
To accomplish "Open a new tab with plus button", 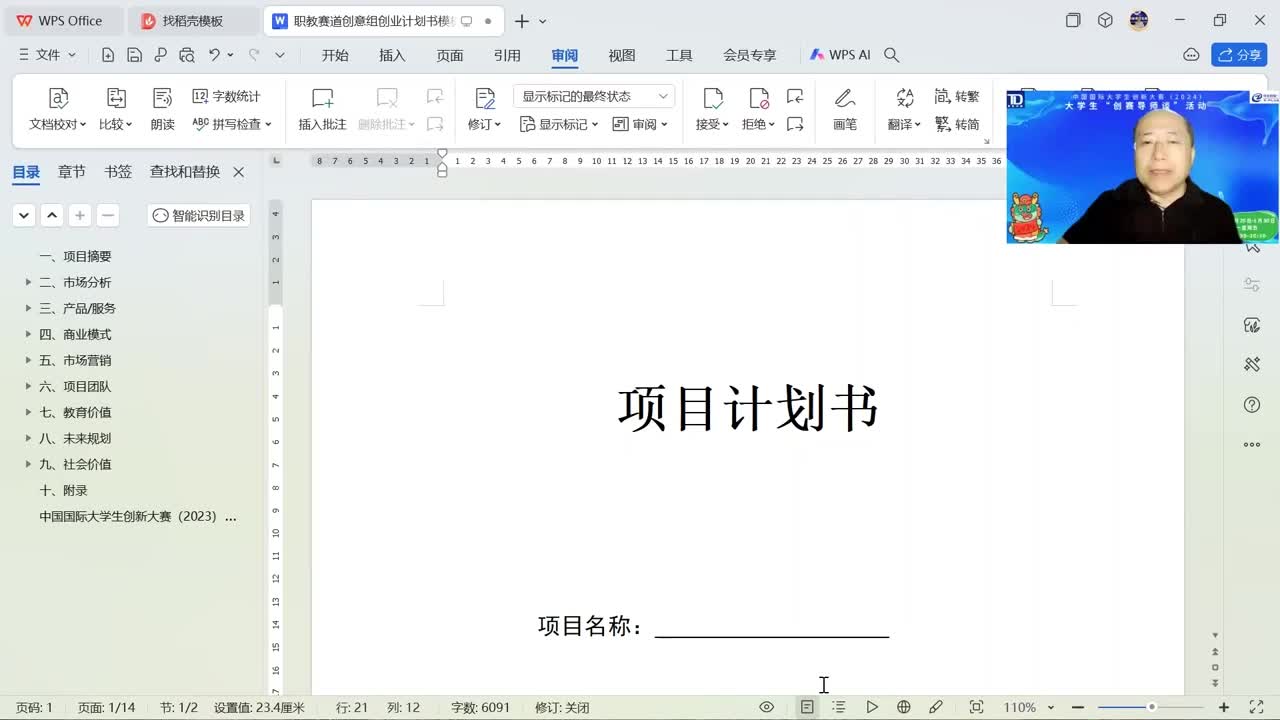I will (521, 21).
